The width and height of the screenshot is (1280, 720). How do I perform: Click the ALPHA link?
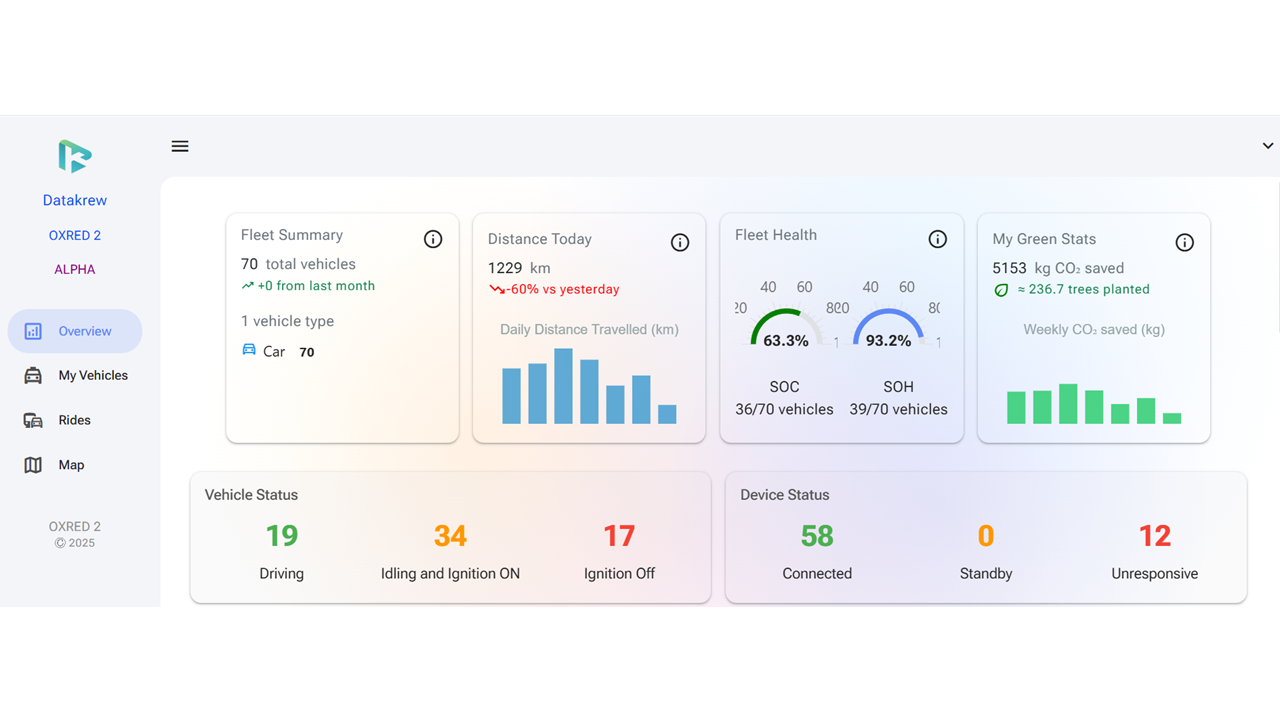pos(75,270)
